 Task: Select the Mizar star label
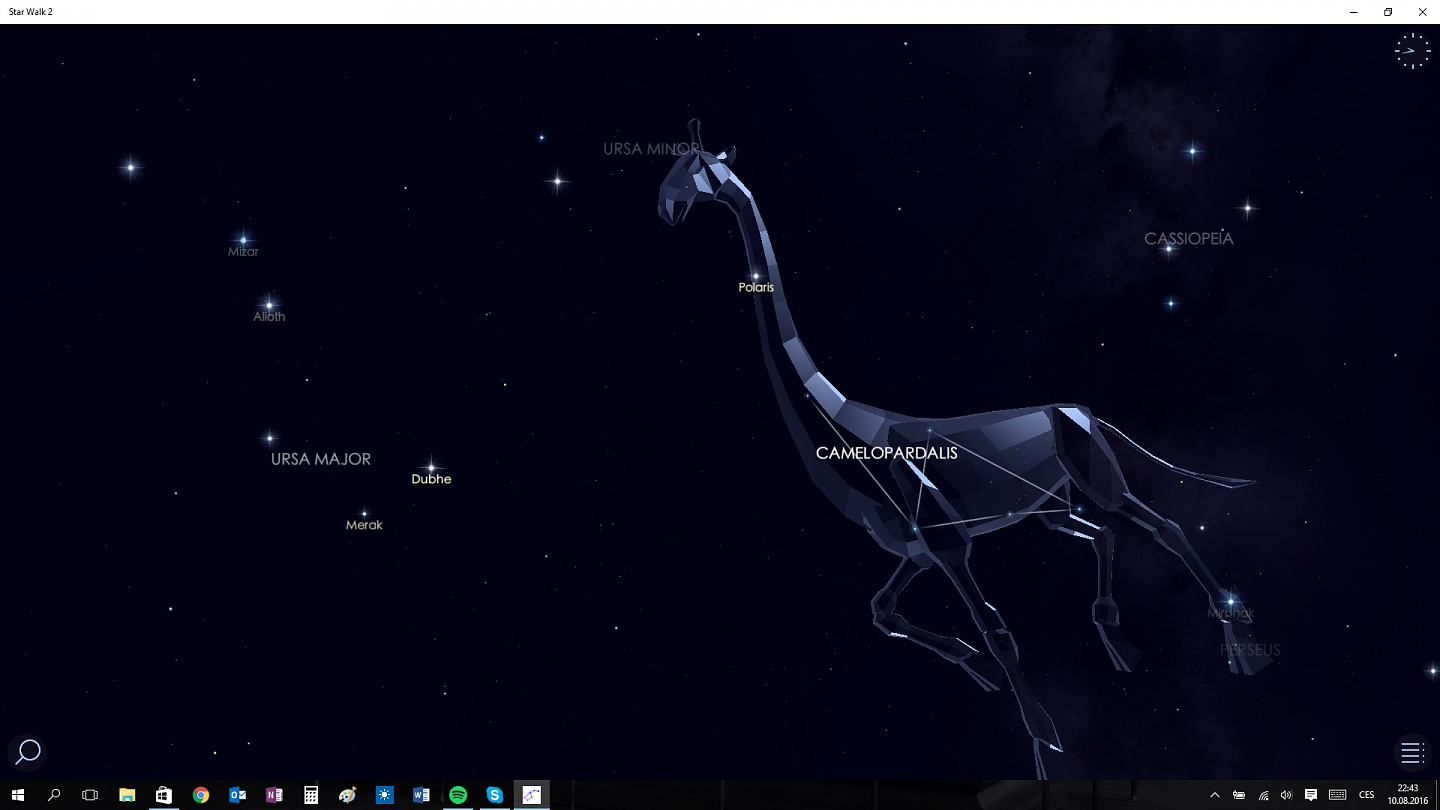(x=243, y=252)
